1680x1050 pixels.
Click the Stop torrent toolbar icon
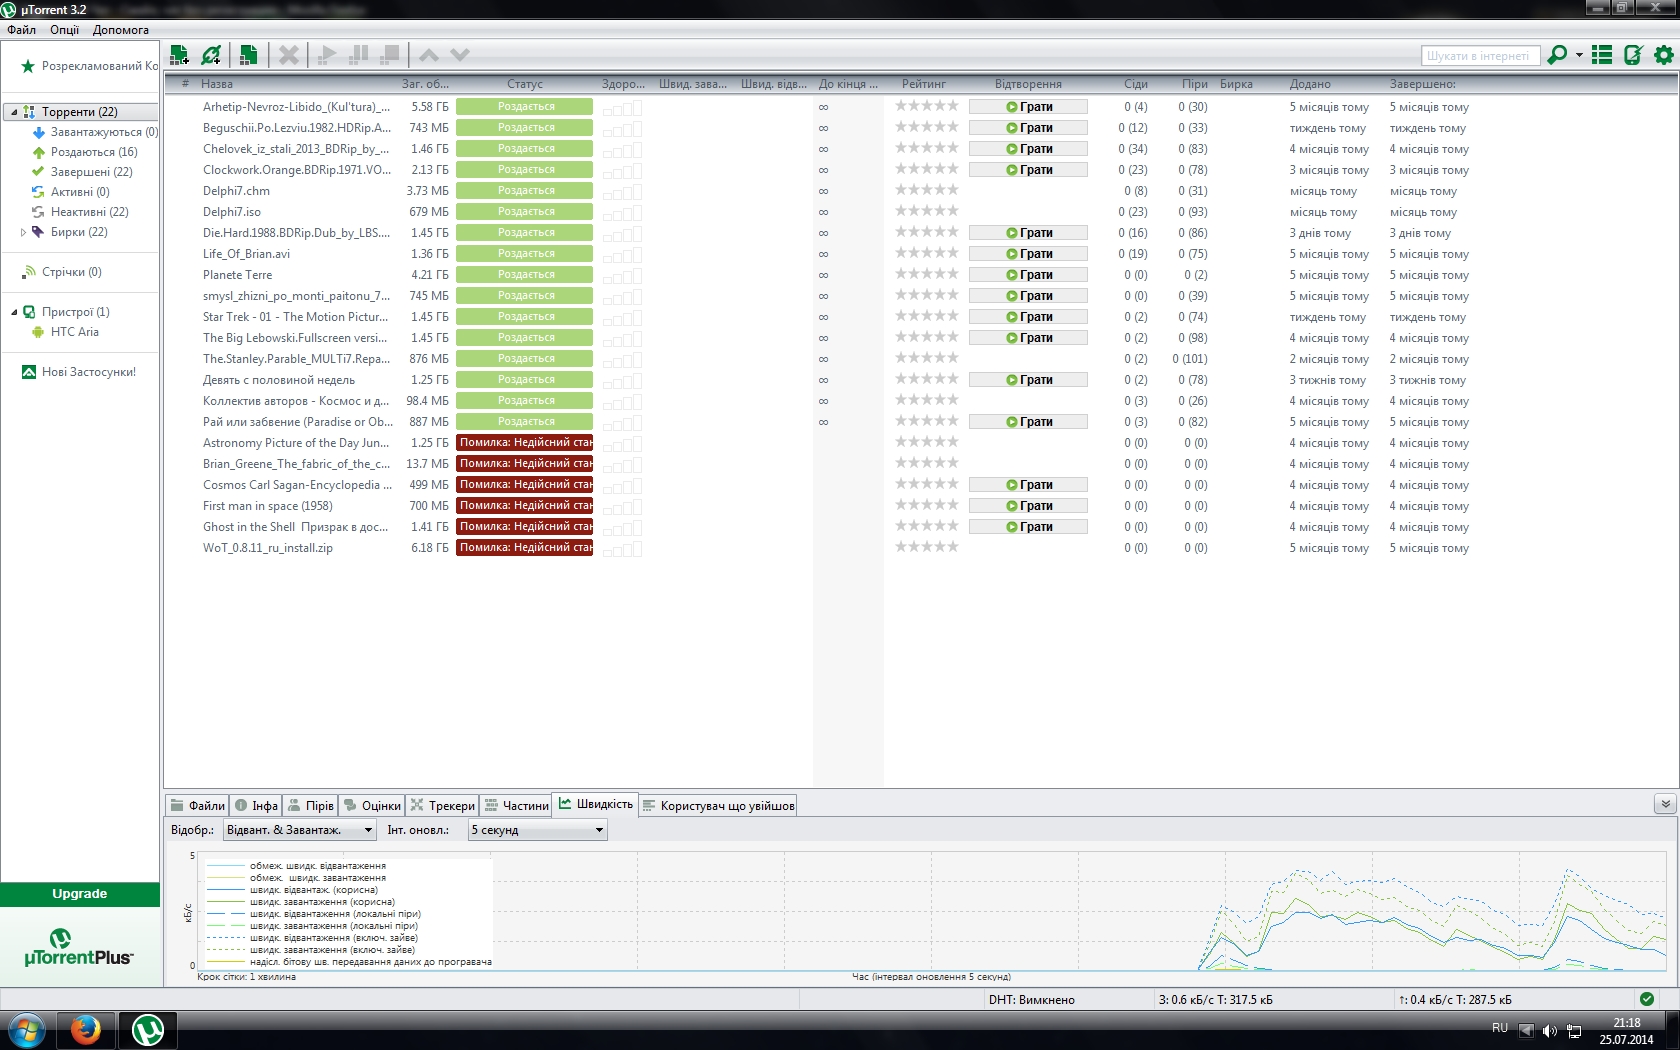[391, 55]
